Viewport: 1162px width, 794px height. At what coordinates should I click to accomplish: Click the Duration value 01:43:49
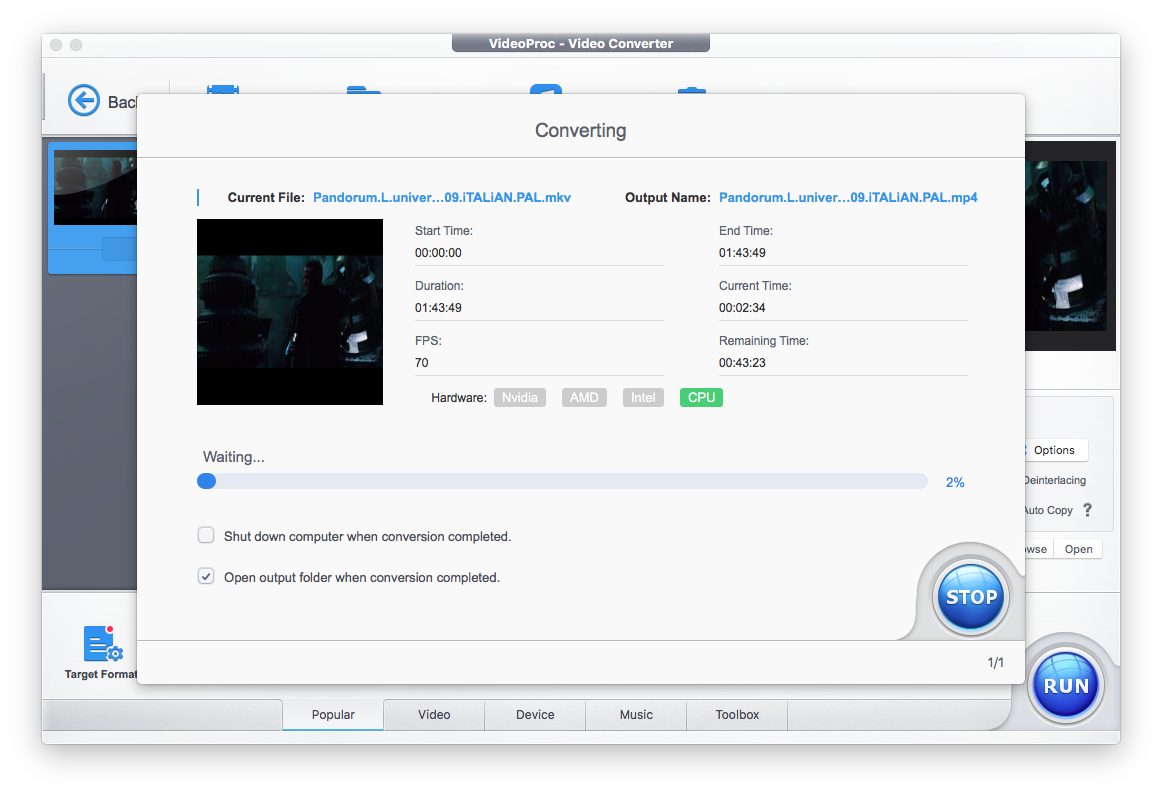[x=438, y=308]
